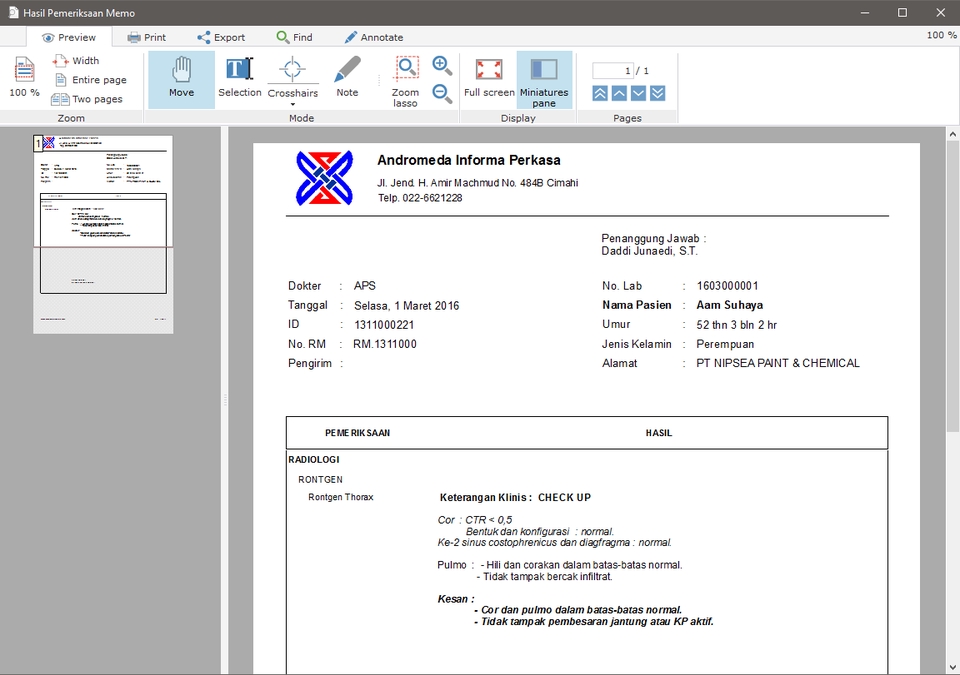Viewport: 960px width, 675px height.
Task: Click the 'RONTGEN' subsection label
Action: pos(320,480)
